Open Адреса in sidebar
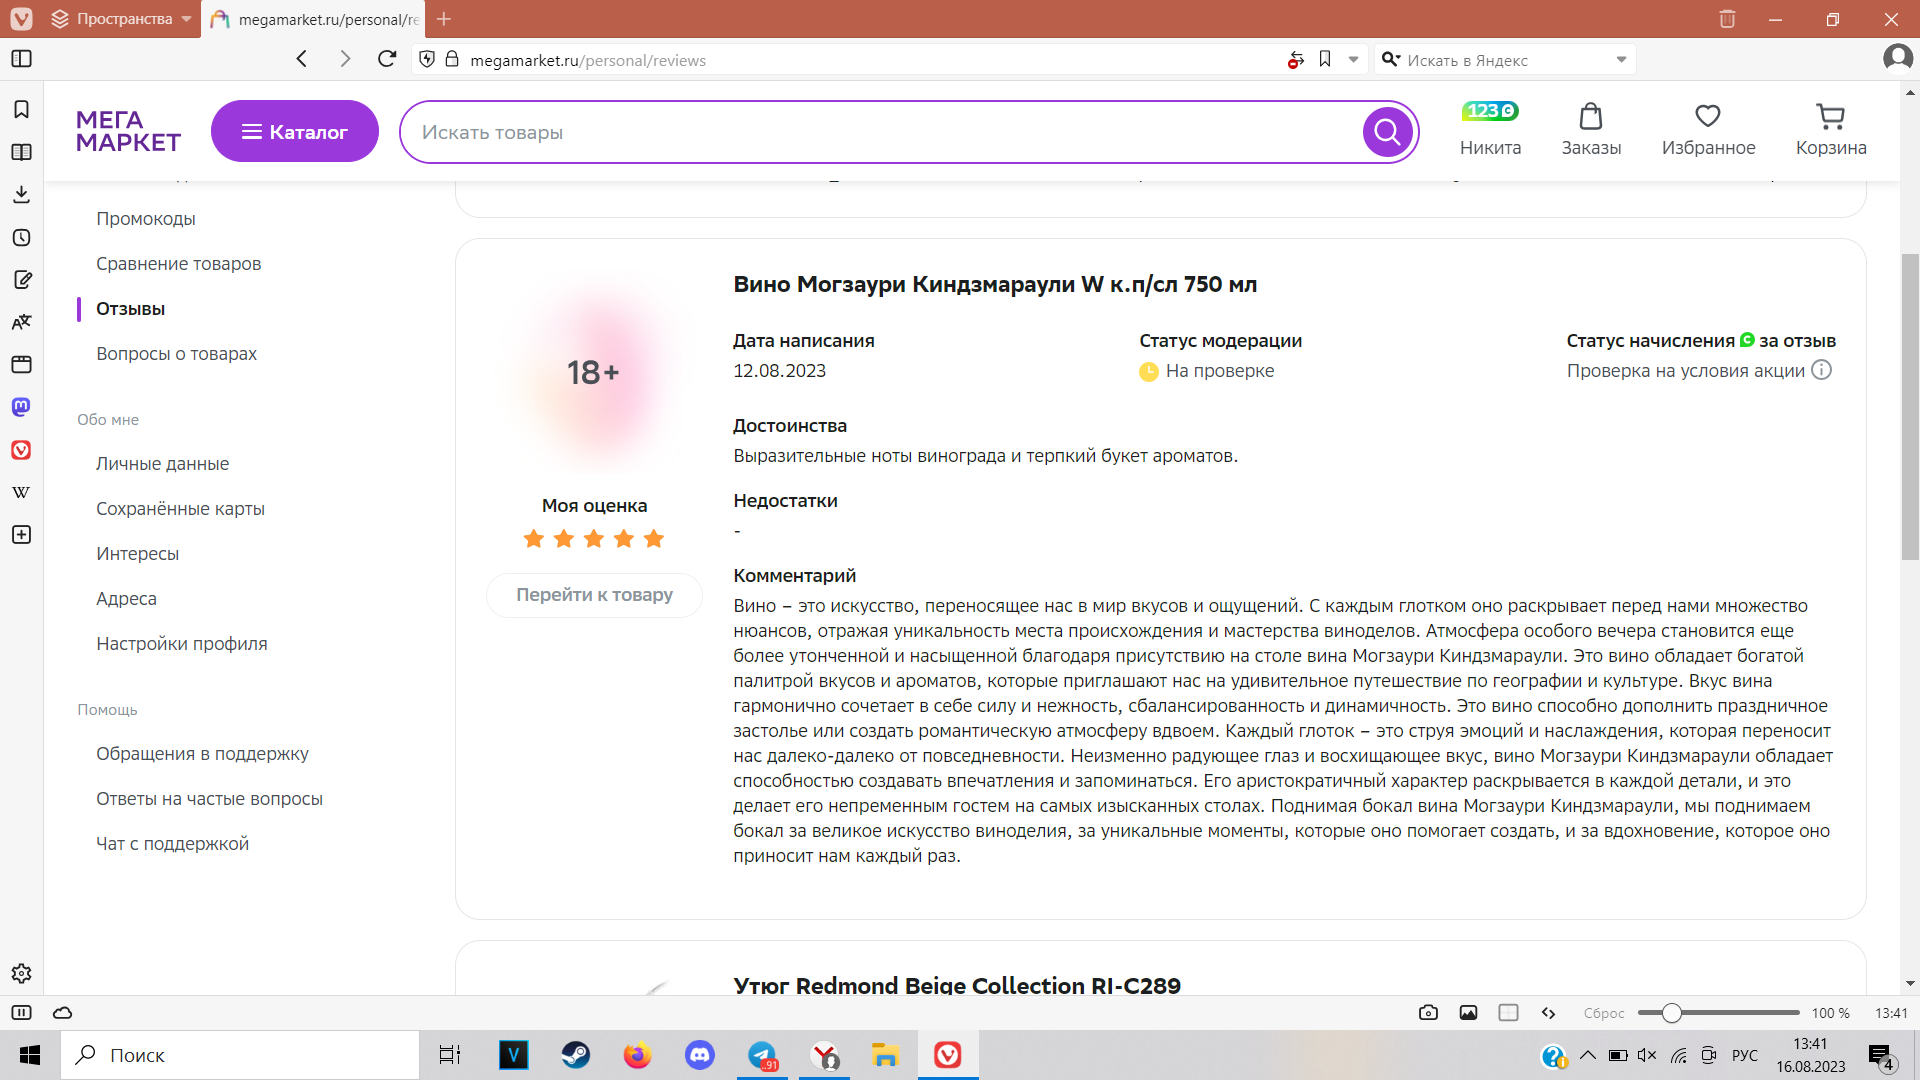The height and width of the screenshot is (1080, 1920). pyautogui.click(x=127, y=599)
